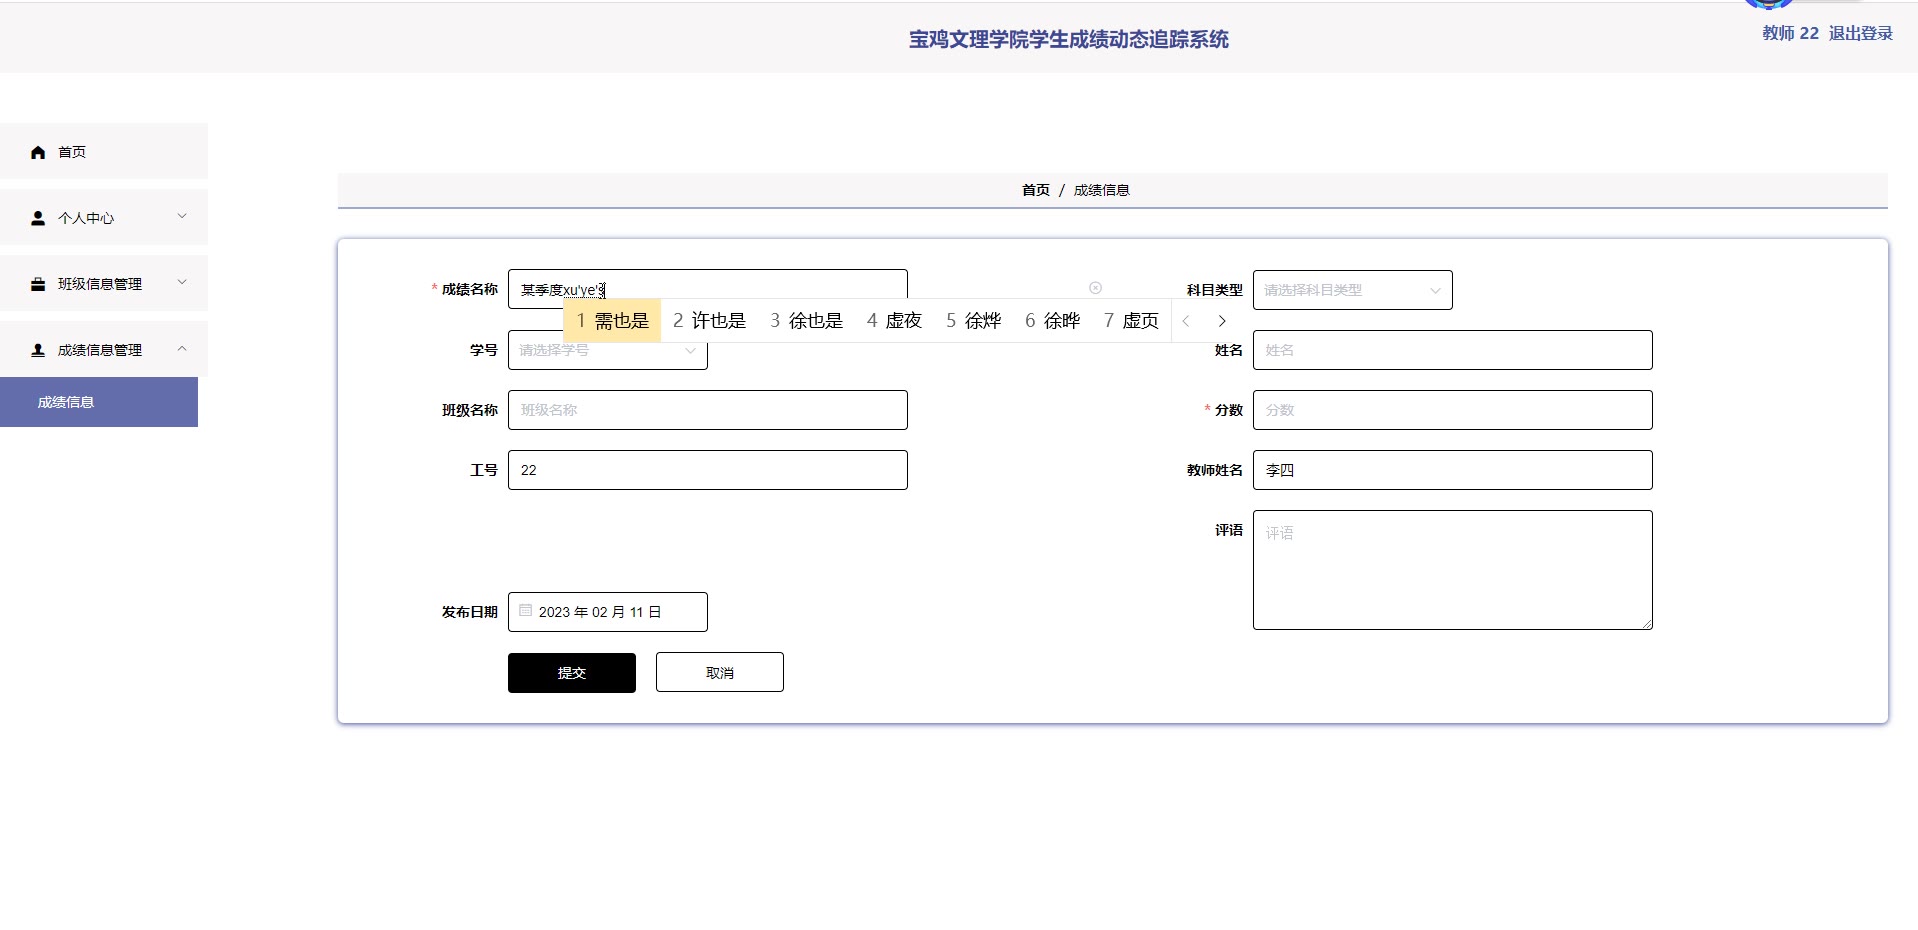This screenshot has height=930, width=1918.
Task: Click the 取消 cancel button
Action: (x=719, y=673)
